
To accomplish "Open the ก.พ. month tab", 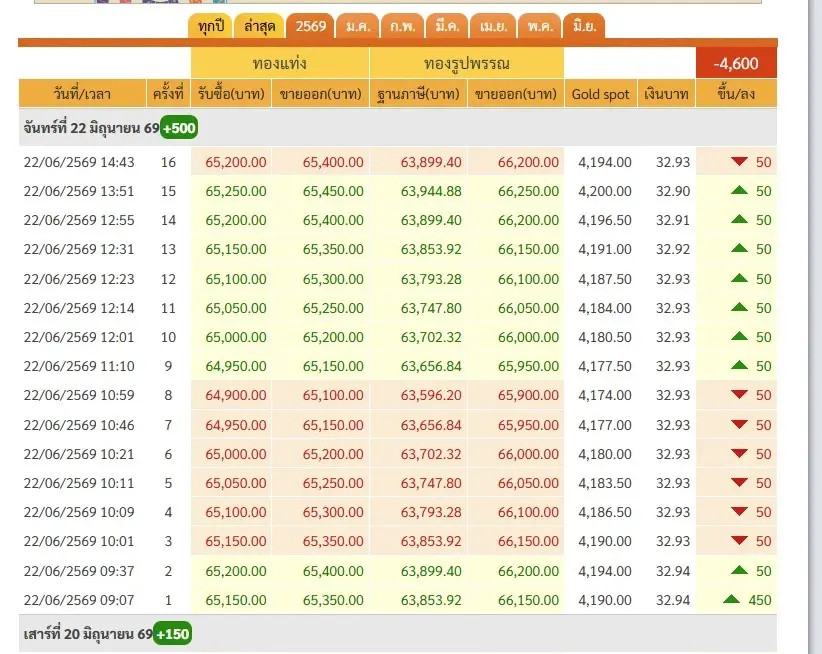I will (402, 26).
